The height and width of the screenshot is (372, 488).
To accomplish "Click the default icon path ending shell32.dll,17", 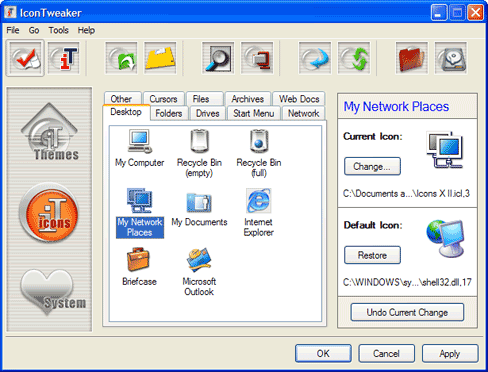I will coord(407,282).
